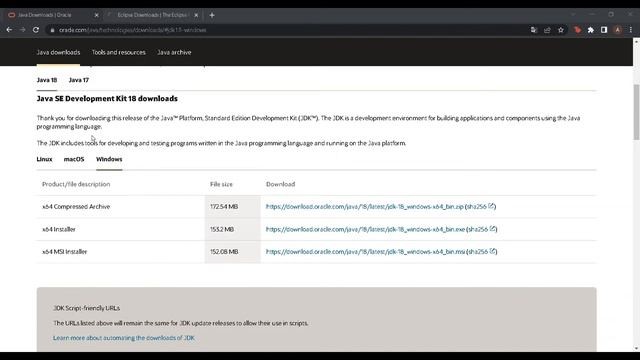
Task: Download the jdk-18 windows-x64 zip link
Action: [x=364, y=207]
